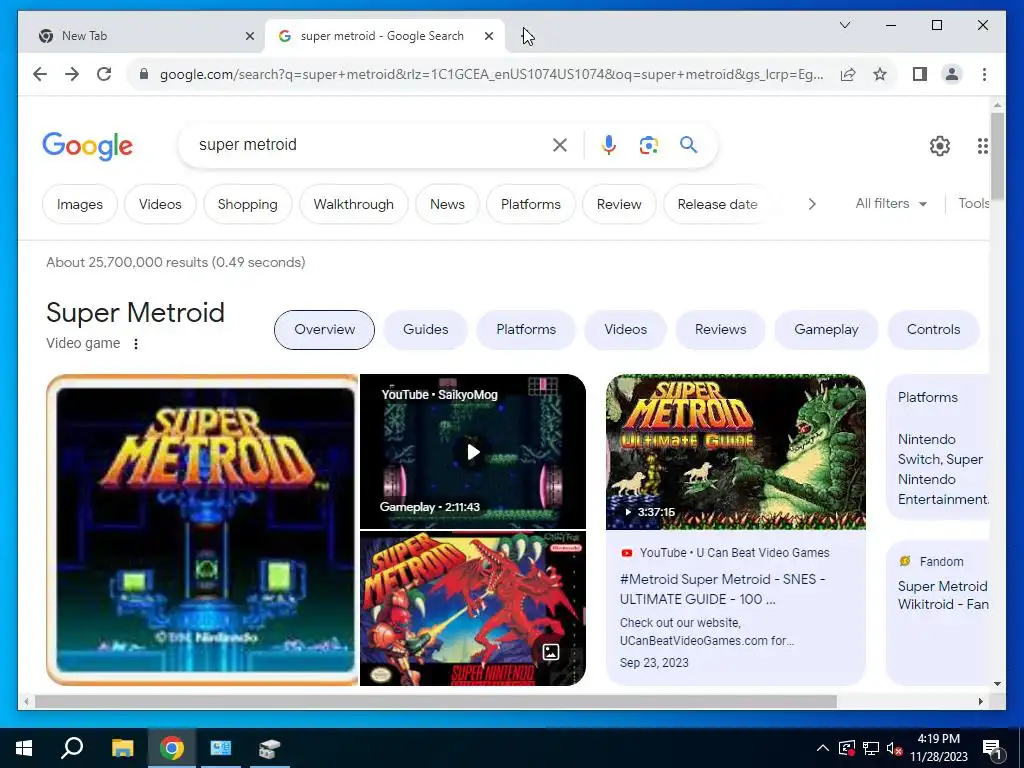Clear the search box with the X
The width and height of the screenshot is (1024, 768).
[560, 145]
